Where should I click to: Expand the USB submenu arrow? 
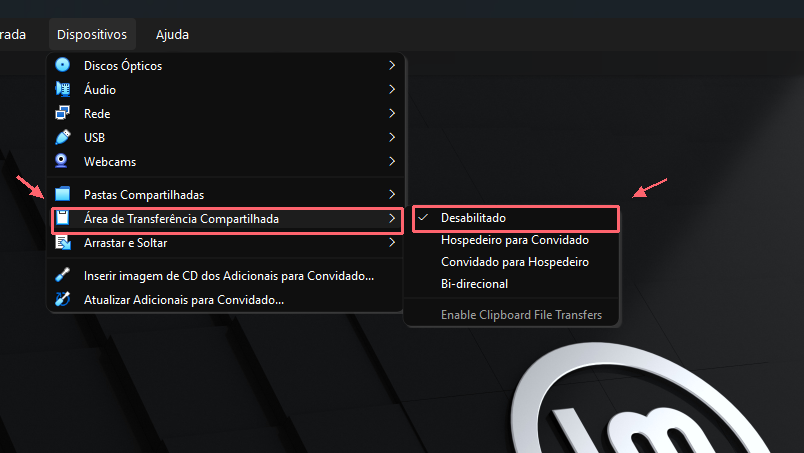(392, 137)
